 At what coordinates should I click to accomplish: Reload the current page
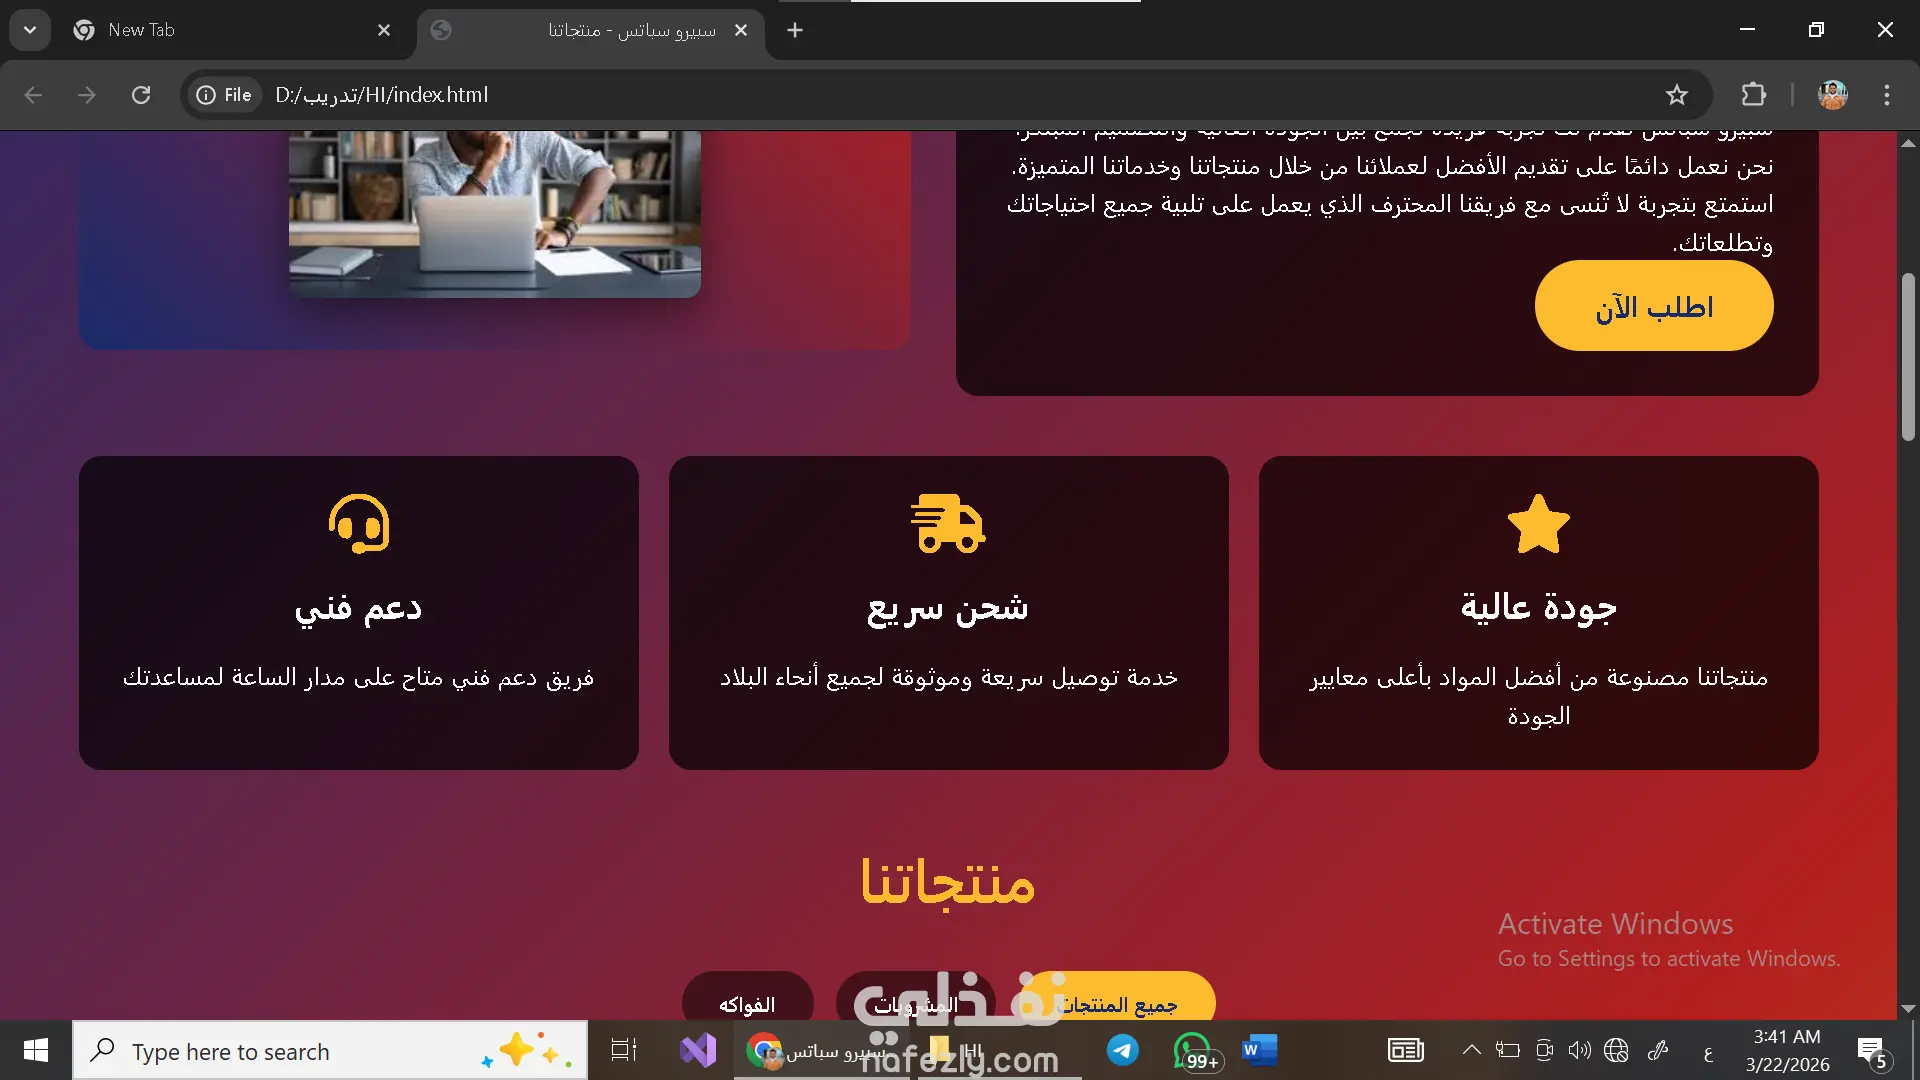141,95
